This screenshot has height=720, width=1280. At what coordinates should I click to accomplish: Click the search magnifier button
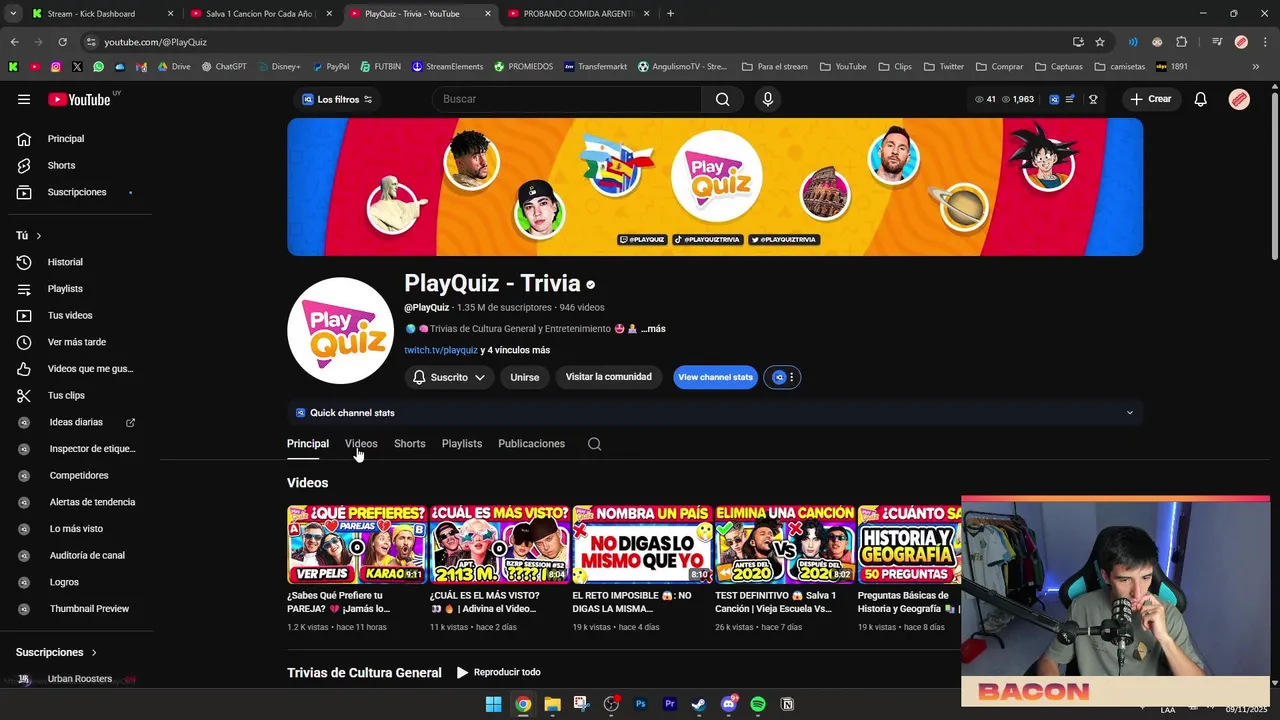pyautogui.click(x=722, y=99)
